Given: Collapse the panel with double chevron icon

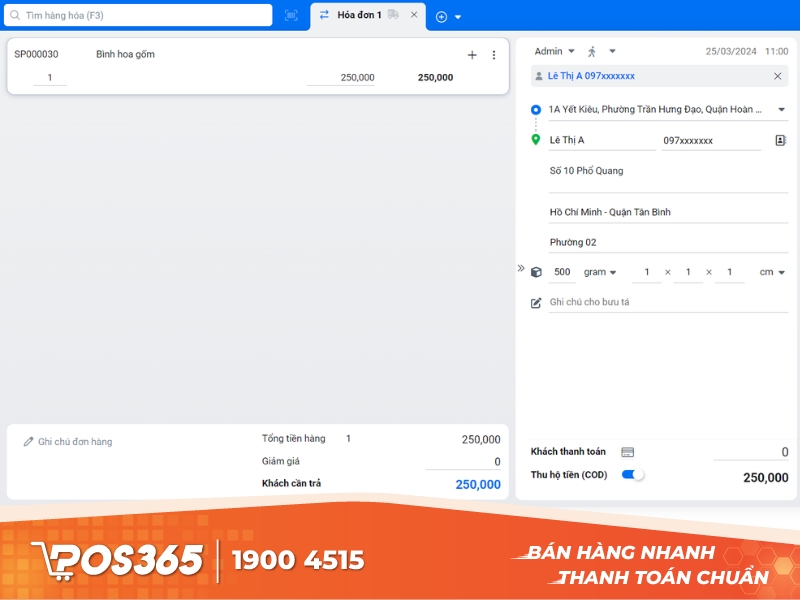Looking at the screenshot, I should tap(521, 268).
